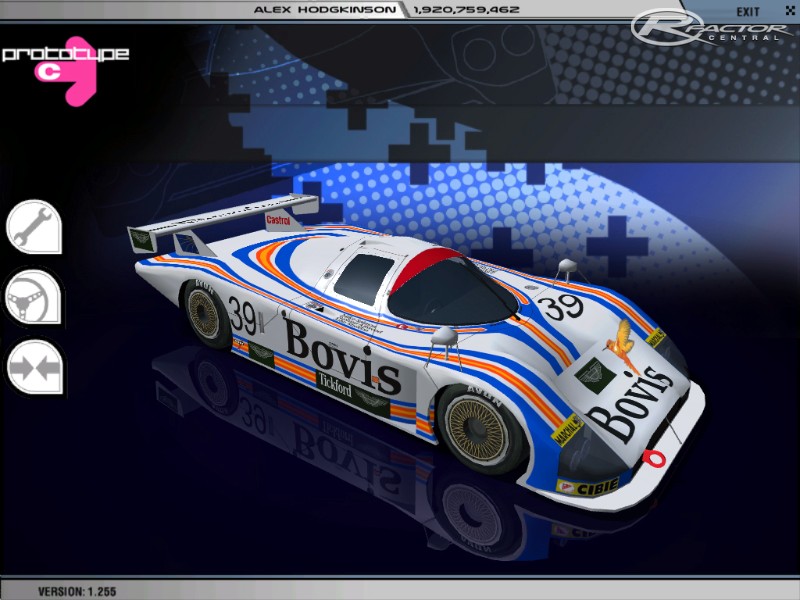Click the number 39 behind rear wheel

242,317
